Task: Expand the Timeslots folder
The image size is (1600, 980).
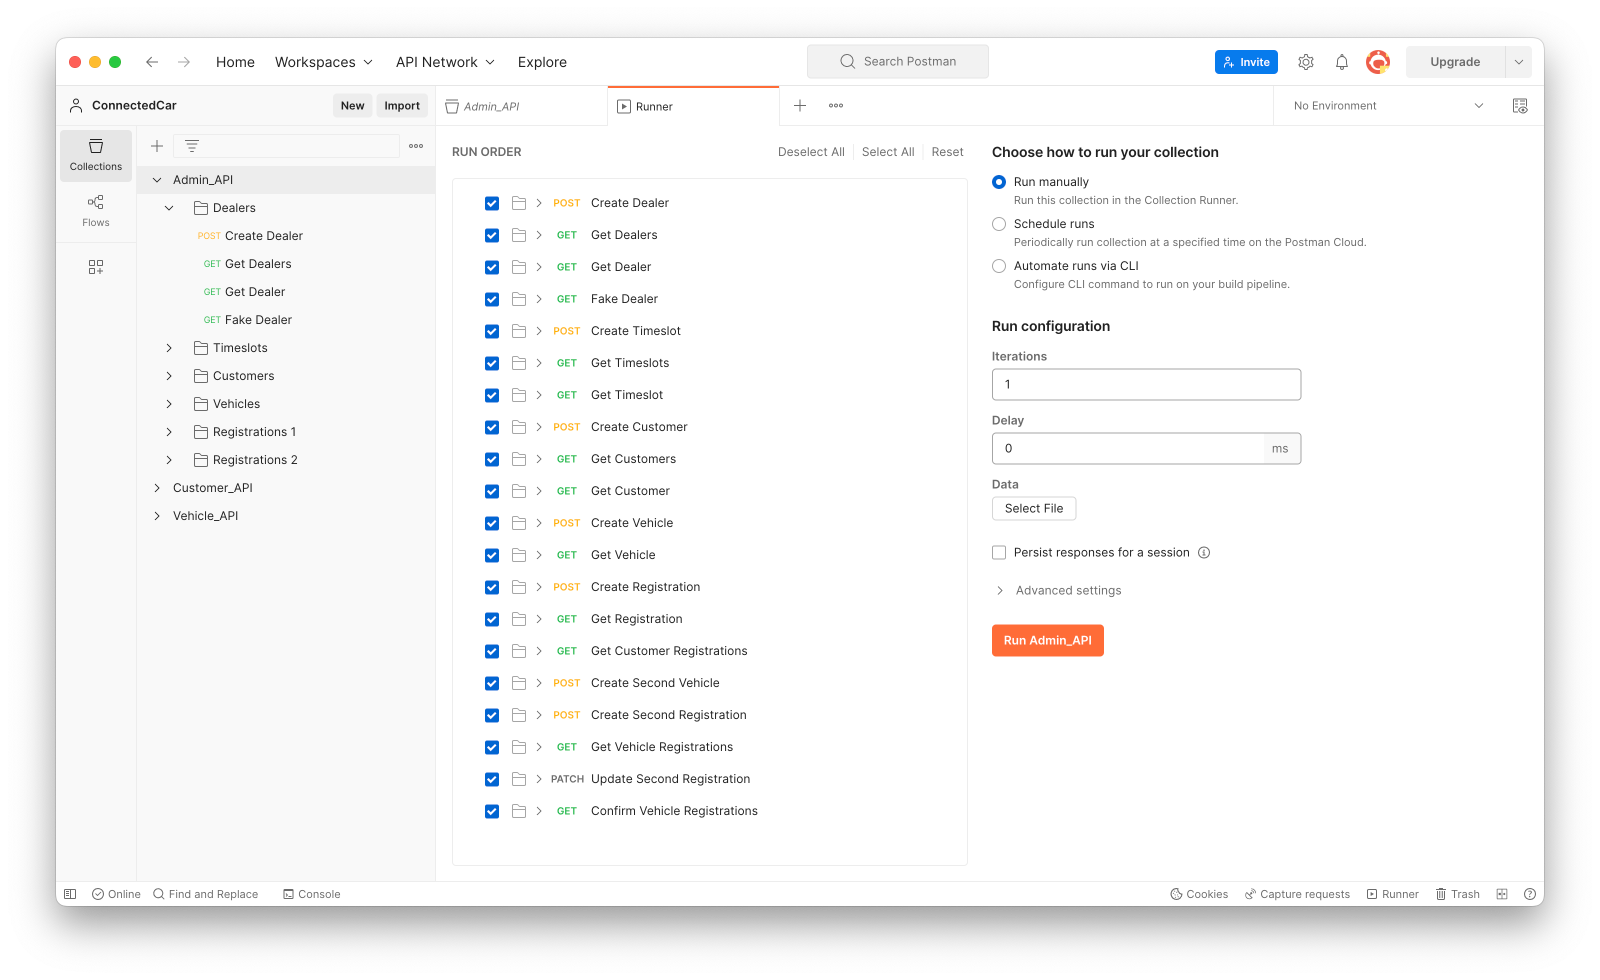Action: click(169, 348)
